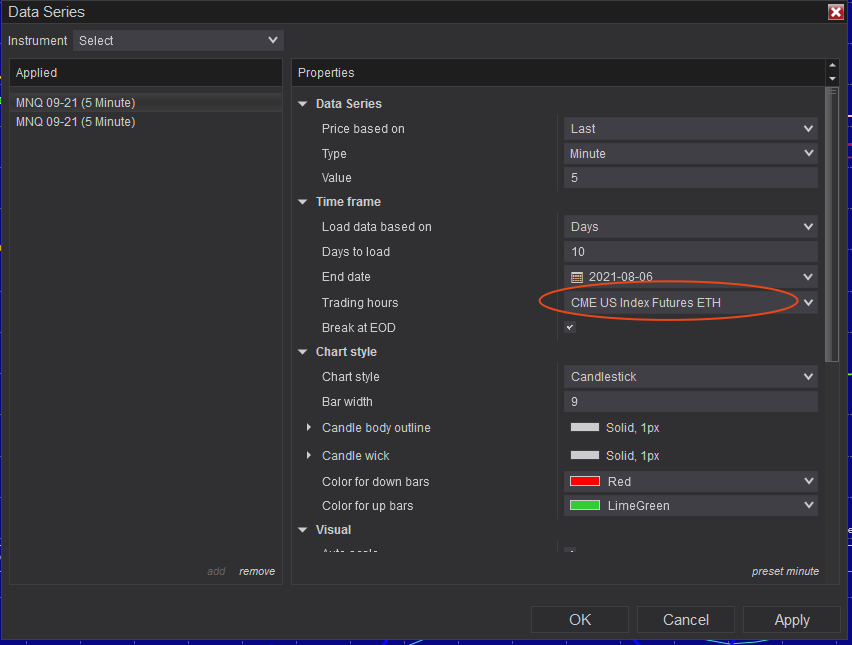The width and height of the screenshot is (852, 645).
Task: Expand the Candle wick row
Action: tap(309, 455)
